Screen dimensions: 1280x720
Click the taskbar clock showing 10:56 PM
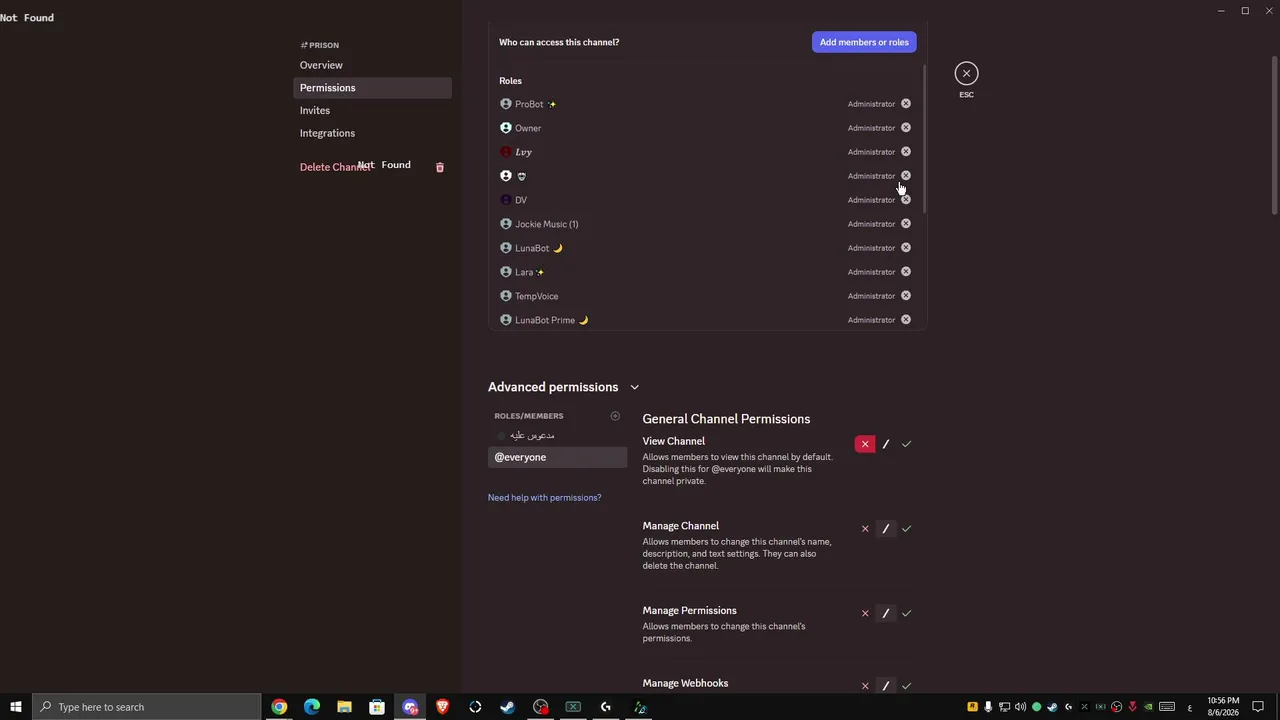click(x=1223, y=707)
